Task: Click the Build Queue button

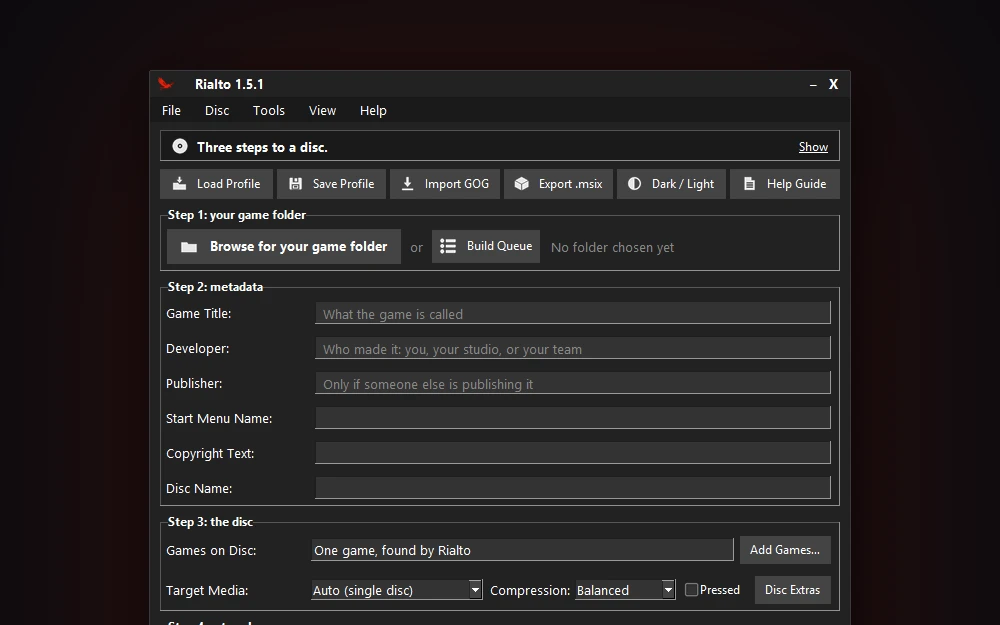Action: (x=486, y=246)
